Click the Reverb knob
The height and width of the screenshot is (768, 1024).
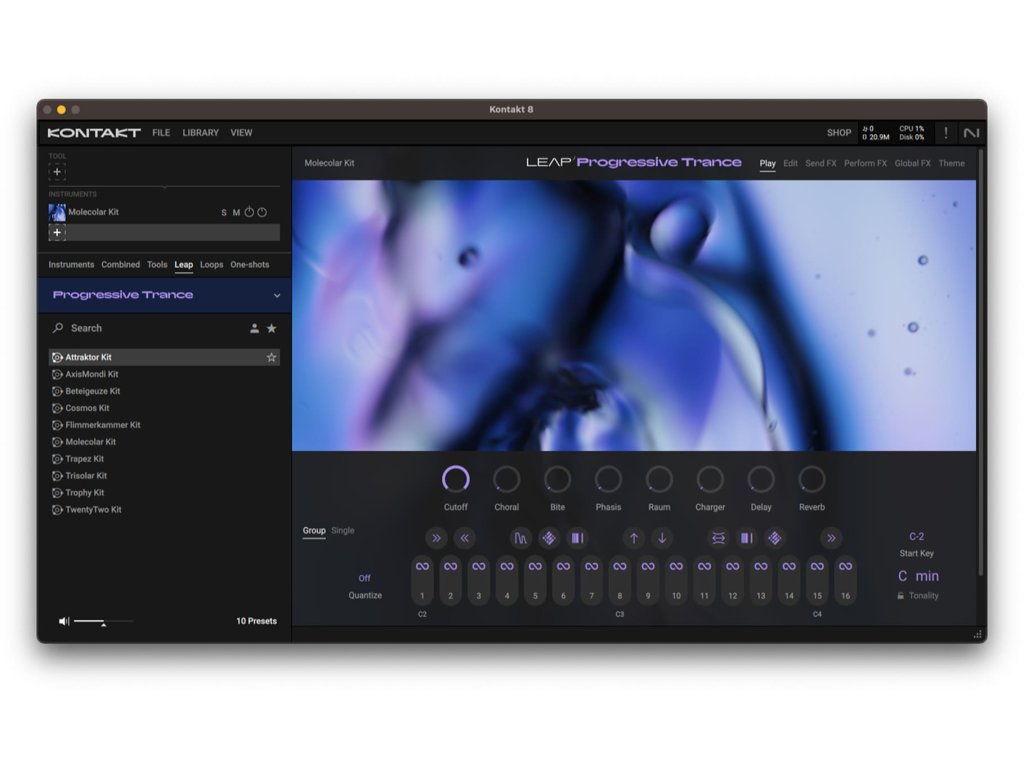click(812, 479)
